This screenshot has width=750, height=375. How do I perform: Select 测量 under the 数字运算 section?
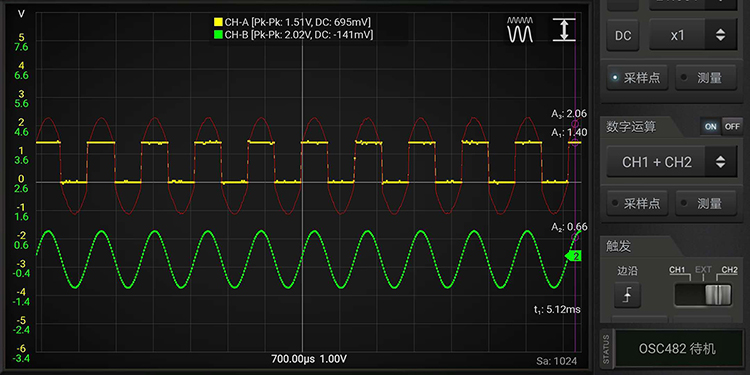tap(706, 203)
